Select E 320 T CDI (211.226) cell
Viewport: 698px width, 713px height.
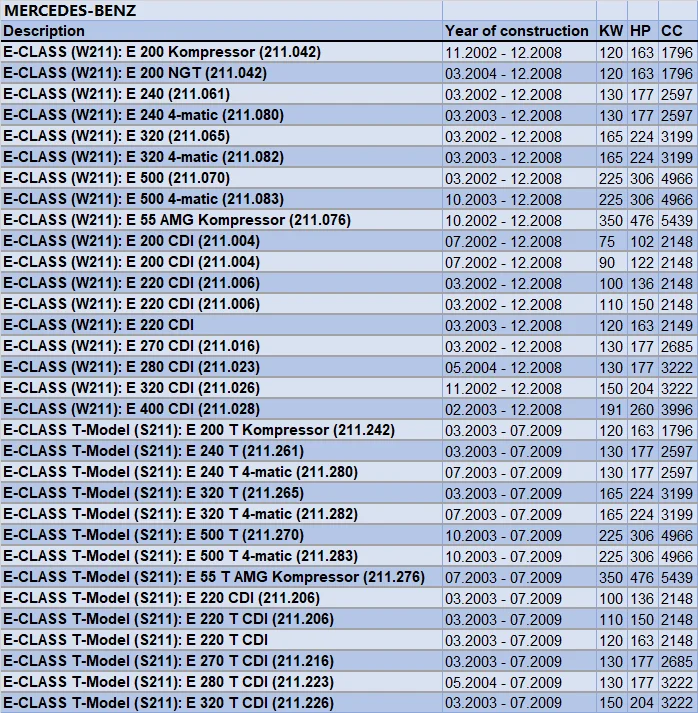[221, 702]
